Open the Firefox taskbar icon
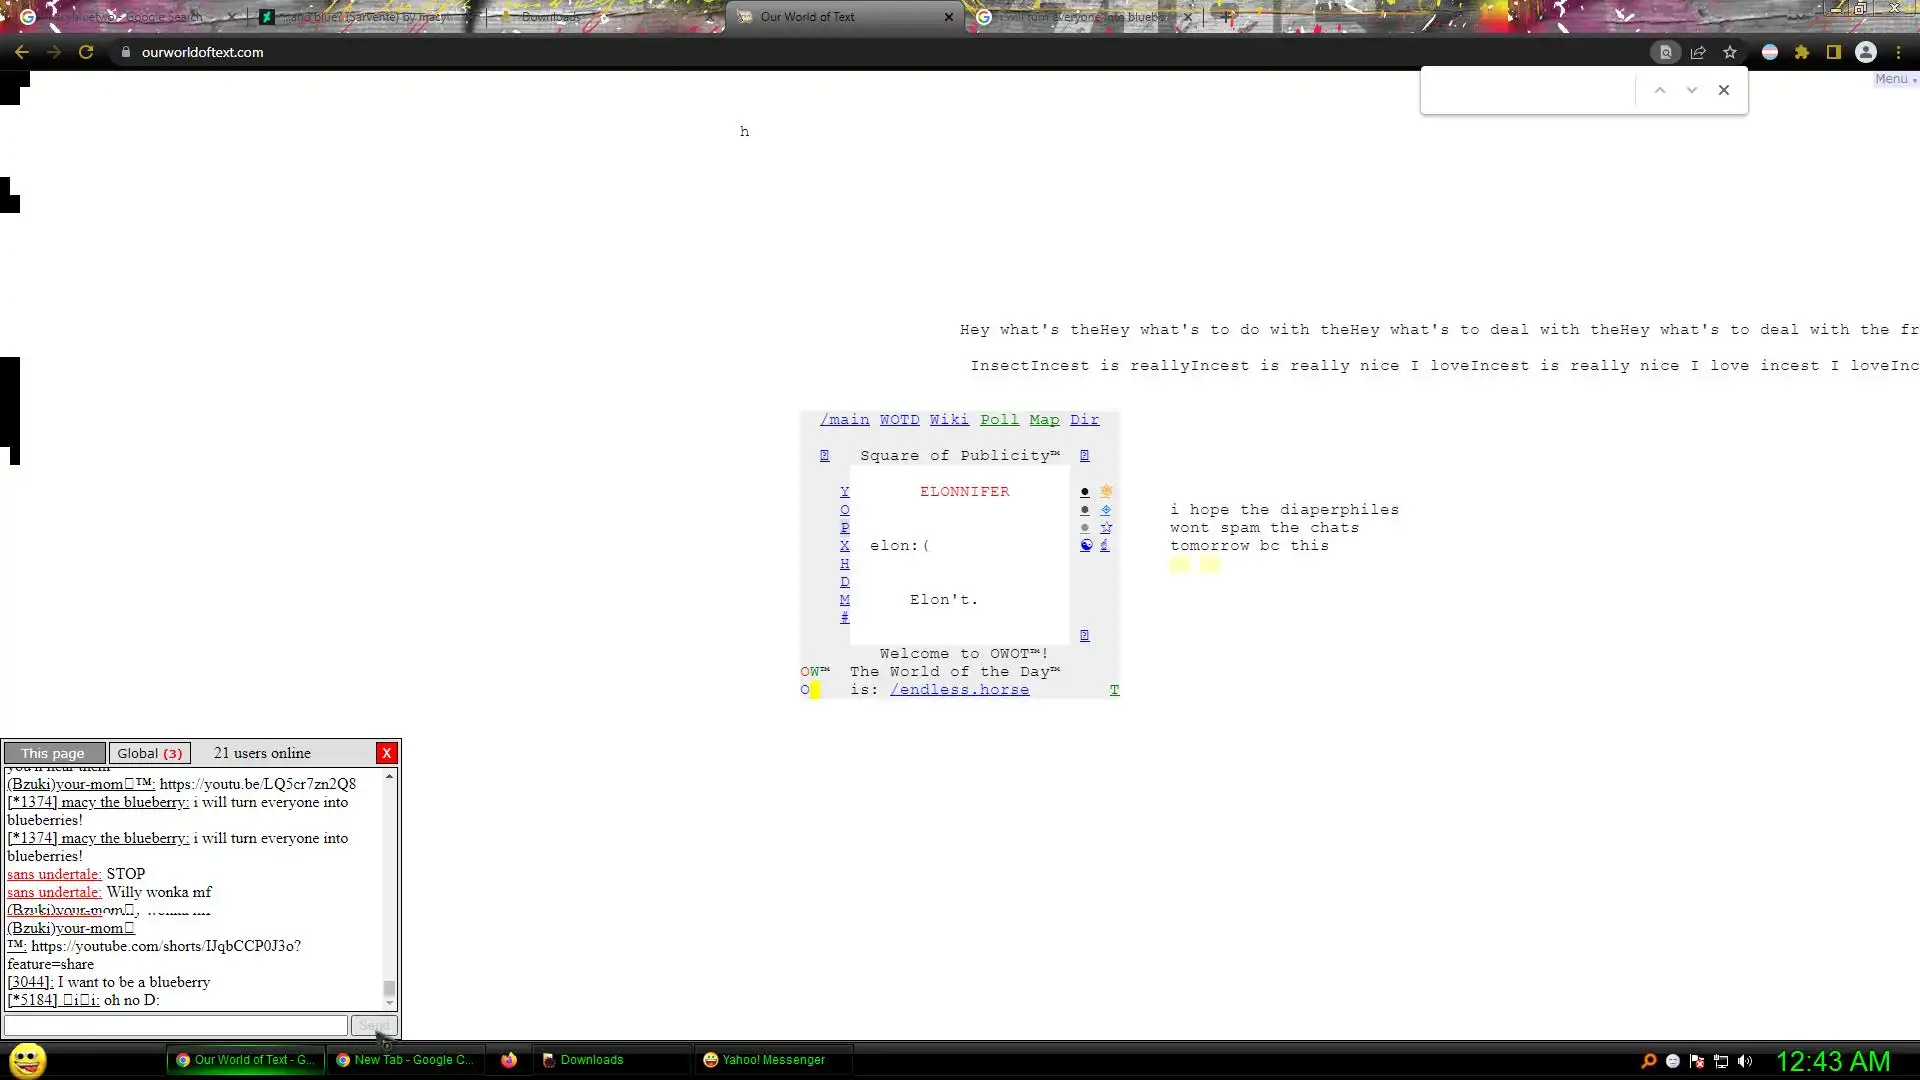 (x=509, y=1060)
